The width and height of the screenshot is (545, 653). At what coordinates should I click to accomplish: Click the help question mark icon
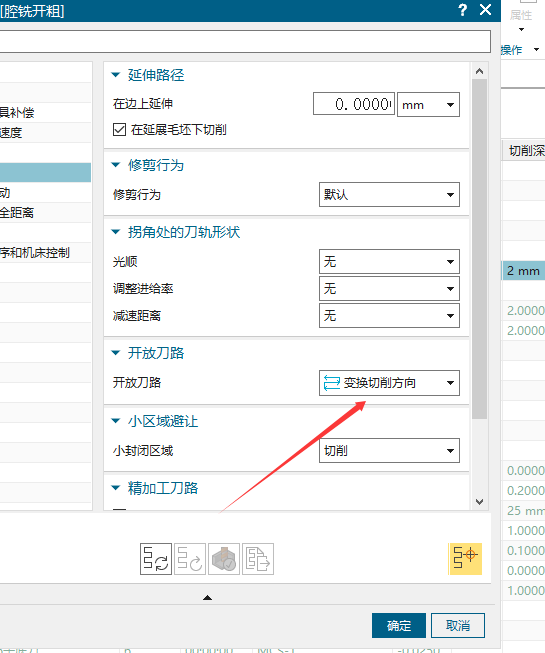click(462, 10)
